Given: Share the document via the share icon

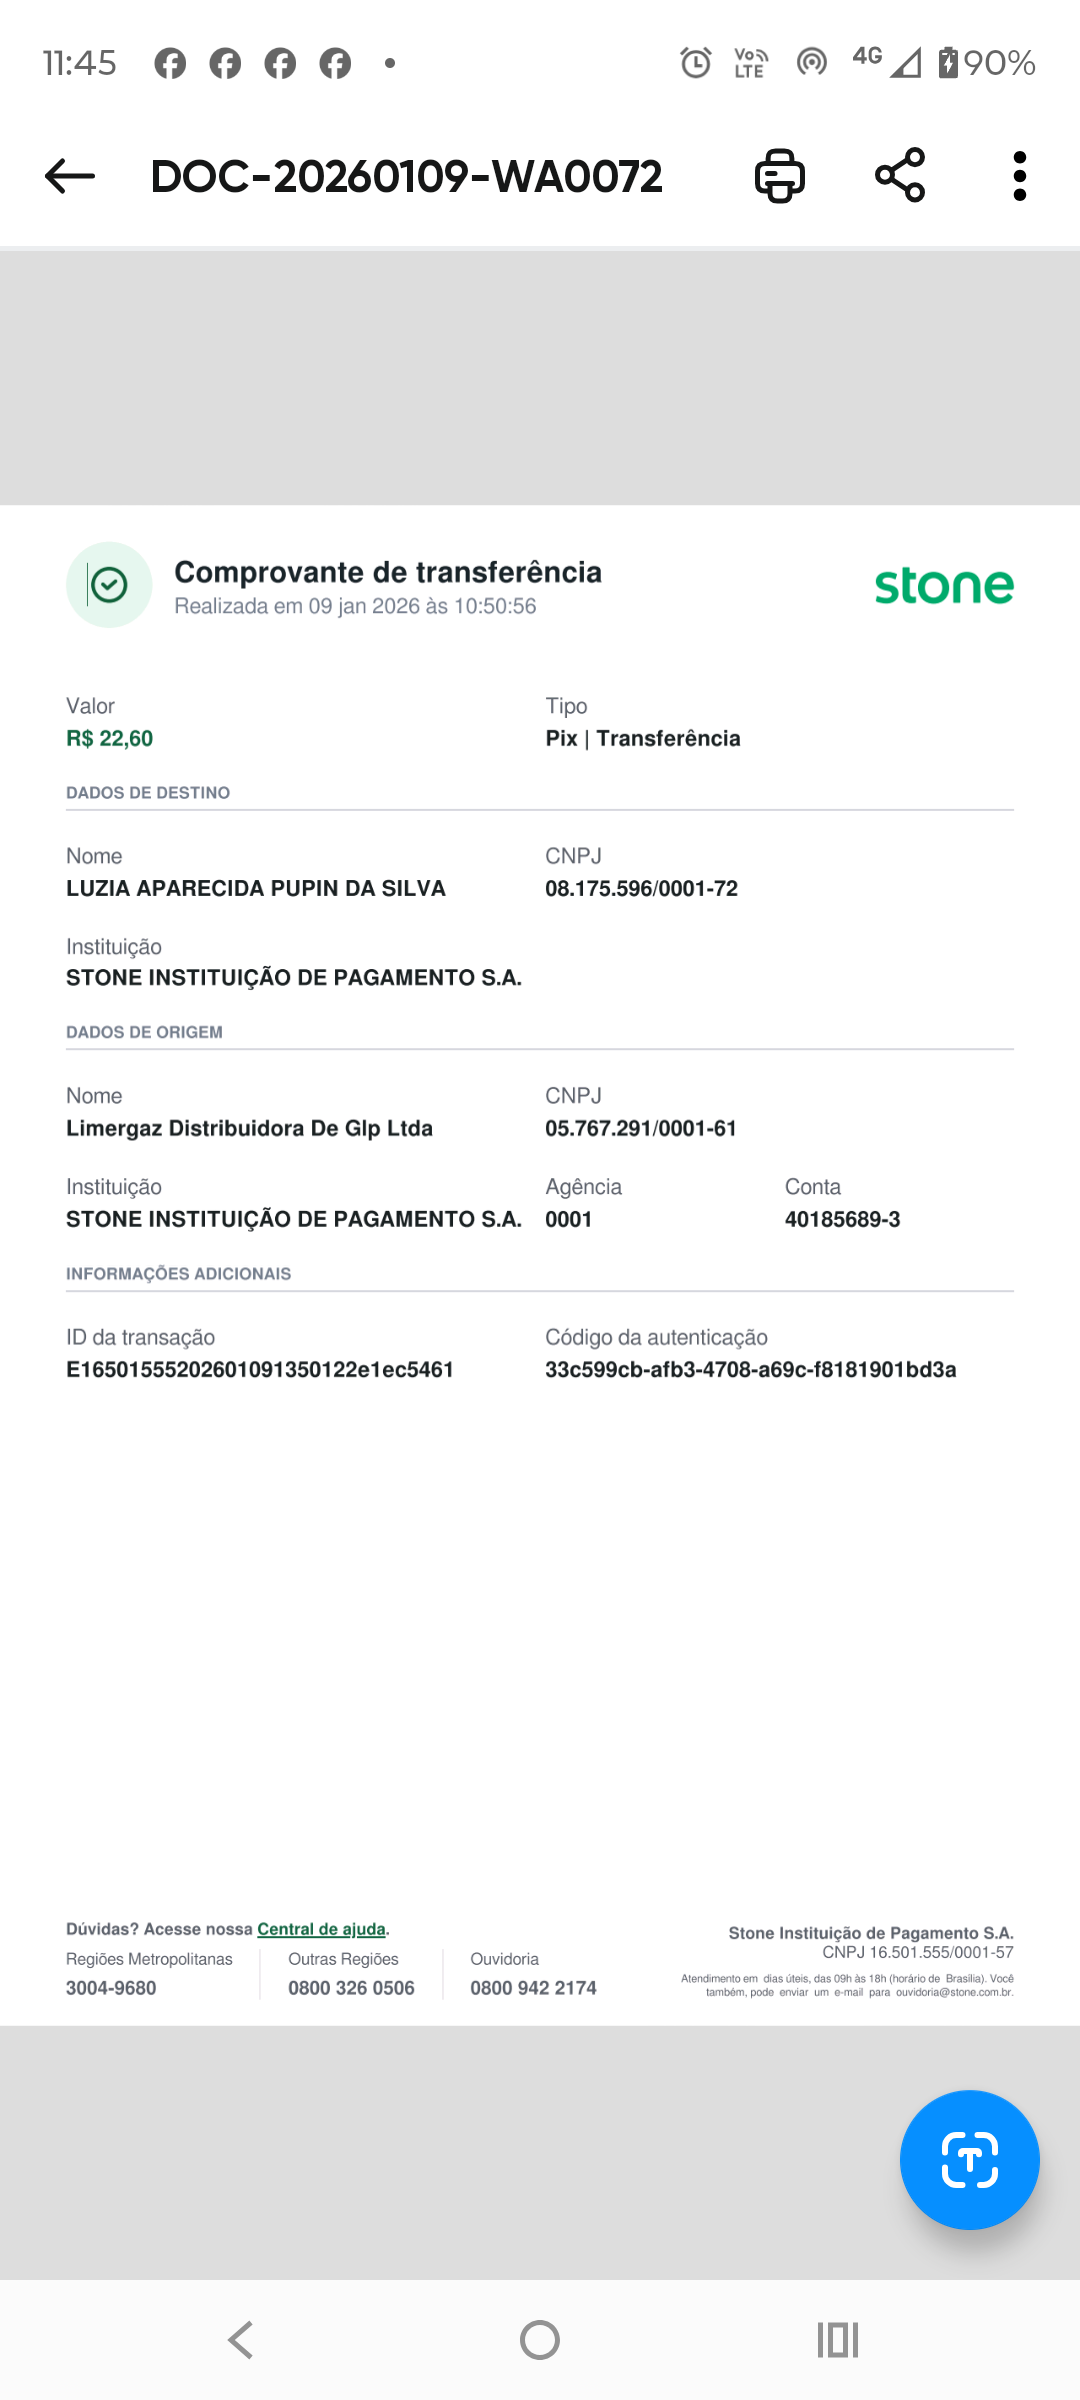Looking at the screenshot, I should [x=900, y=176].
